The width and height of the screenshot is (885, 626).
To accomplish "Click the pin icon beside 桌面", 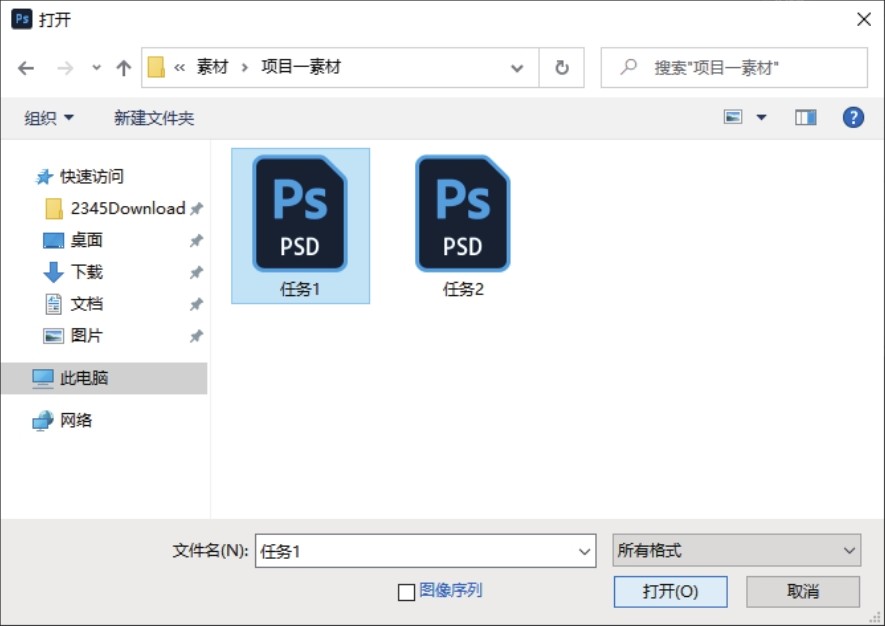I will click(x=196, y=241).
